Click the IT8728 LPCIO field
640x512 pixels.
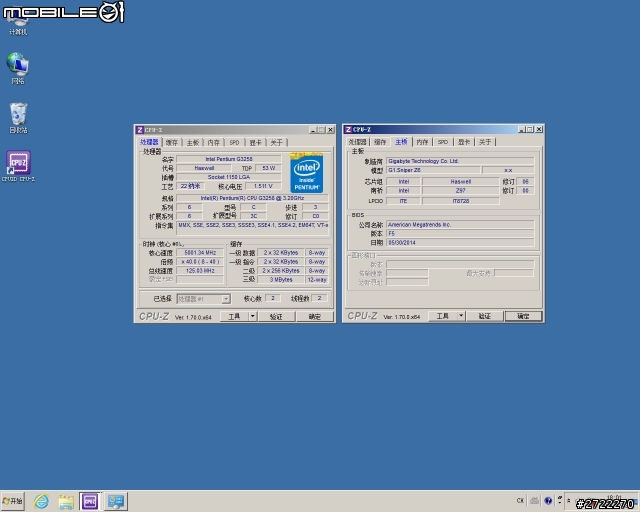460,201
